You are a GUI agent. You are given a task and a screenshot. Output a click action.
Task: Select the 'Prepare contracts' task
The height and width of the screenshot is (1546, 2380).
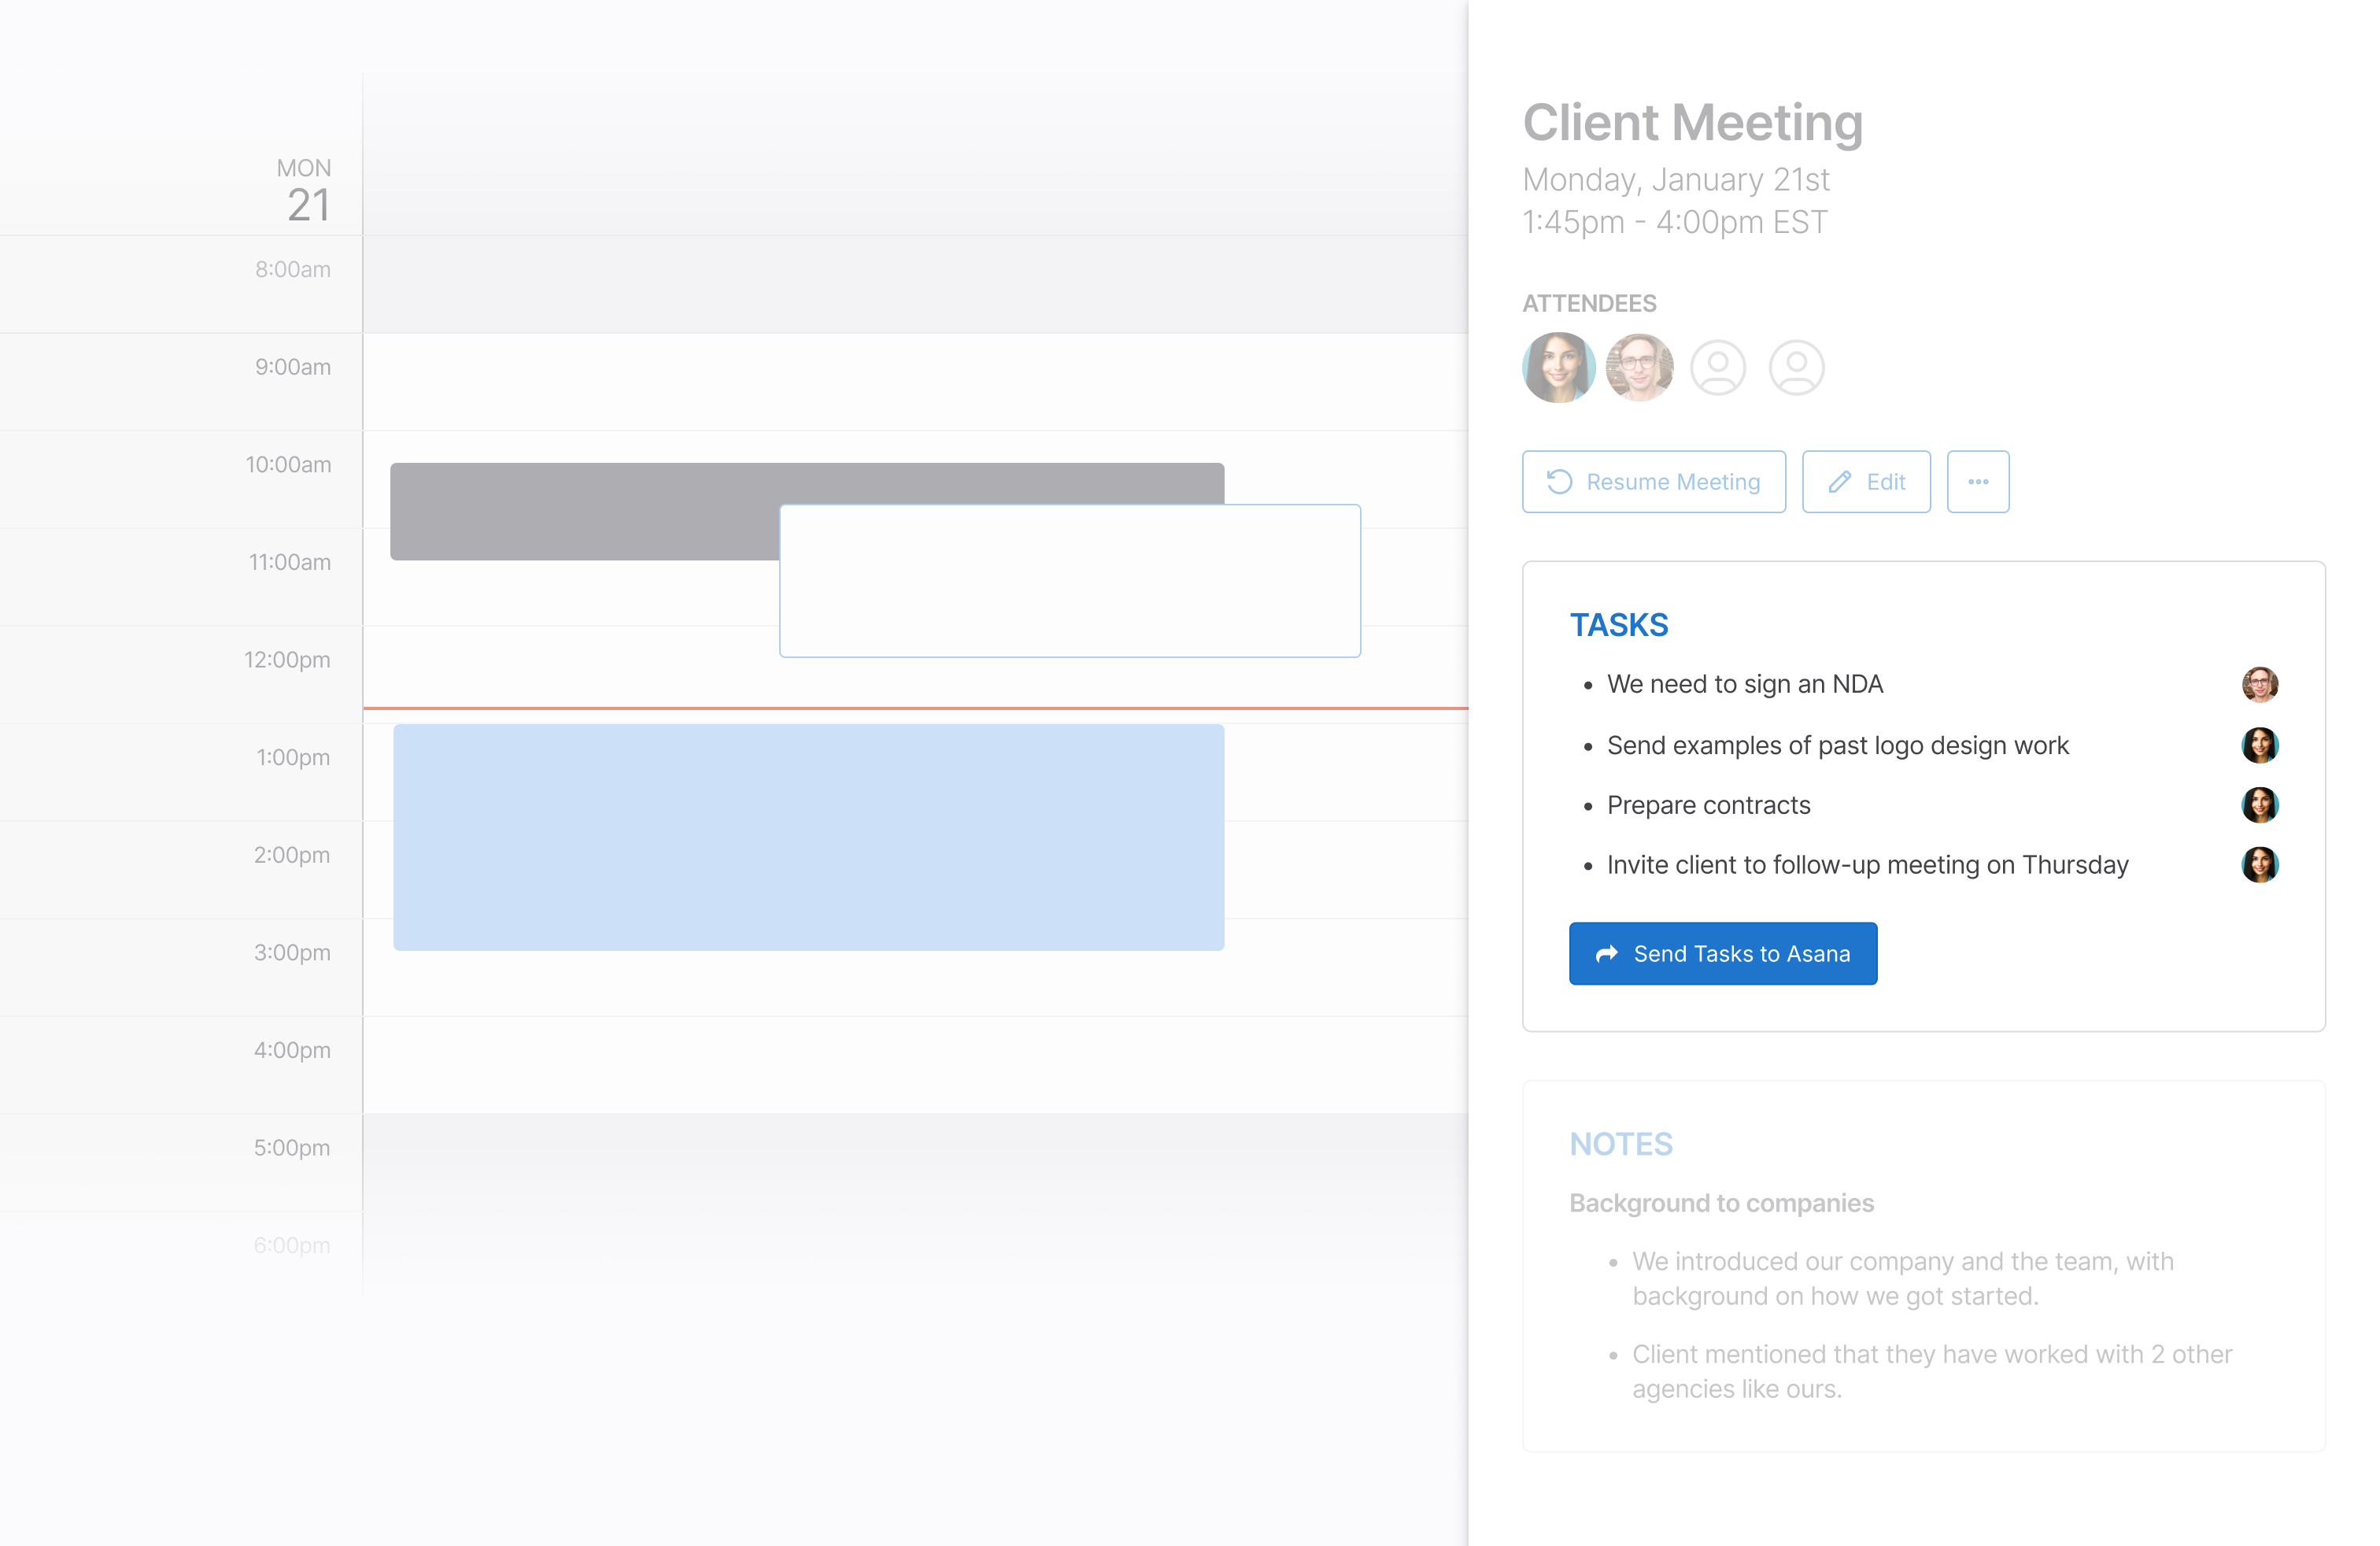coord(1708,805)
